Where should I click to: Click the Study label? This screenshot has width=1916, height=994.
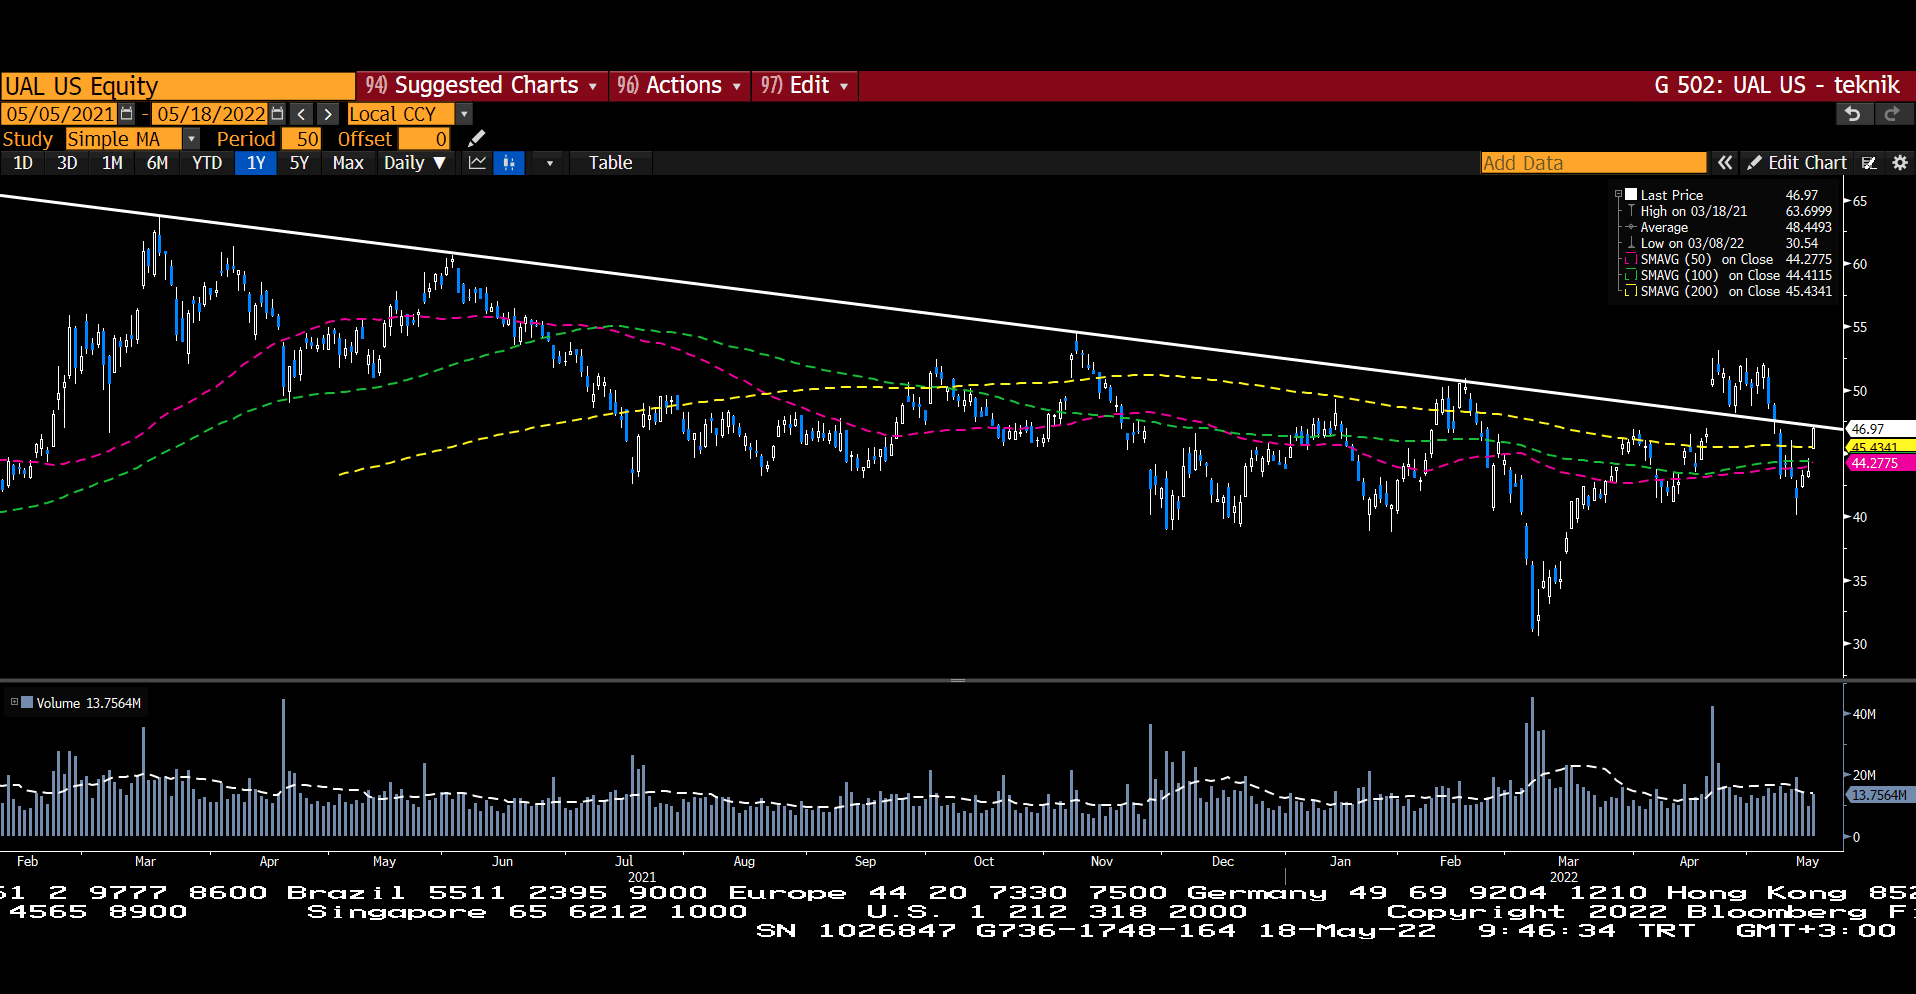[27, 139]
